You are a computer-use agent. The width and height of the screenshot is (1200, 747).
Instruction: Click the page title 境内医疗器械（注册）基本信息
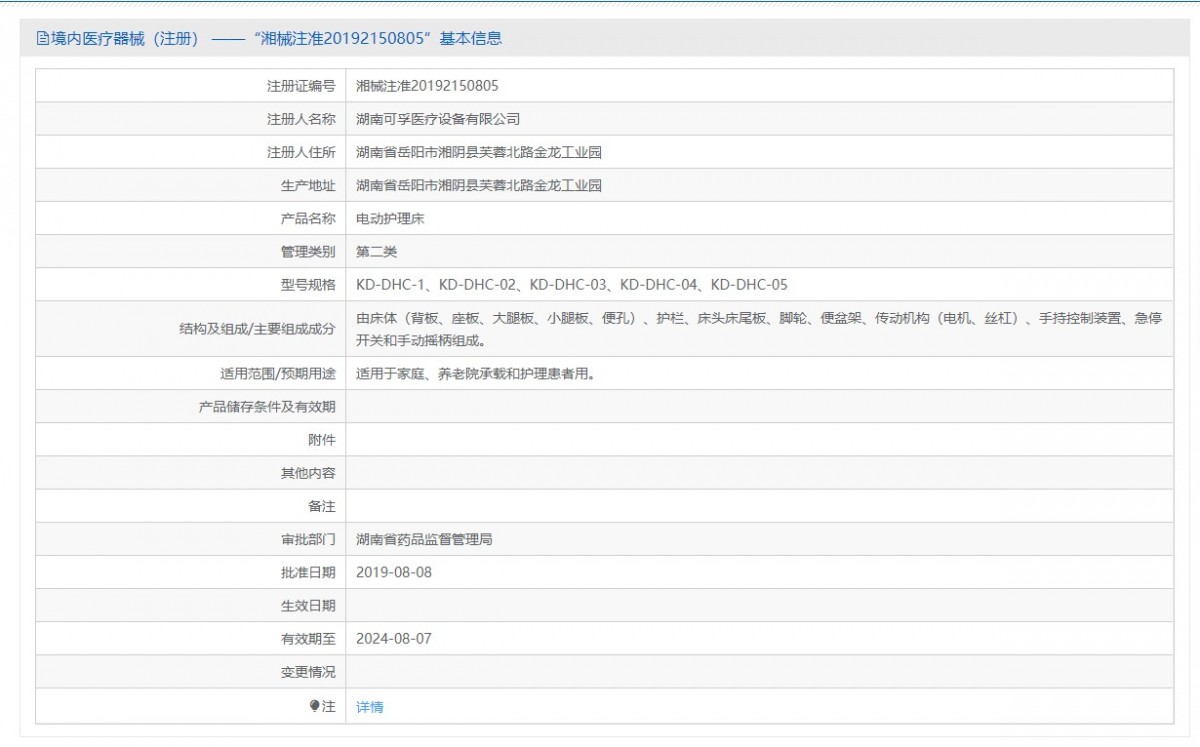(x=277, y=39)
